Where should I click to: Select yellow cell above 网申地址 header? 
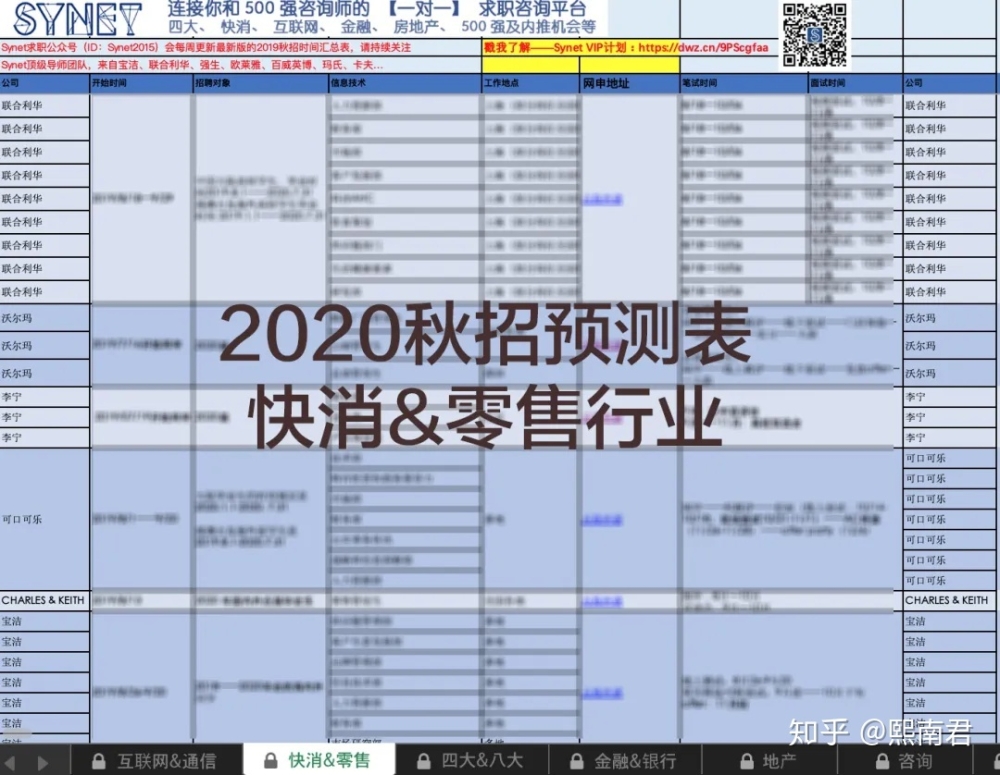[630, 64]
